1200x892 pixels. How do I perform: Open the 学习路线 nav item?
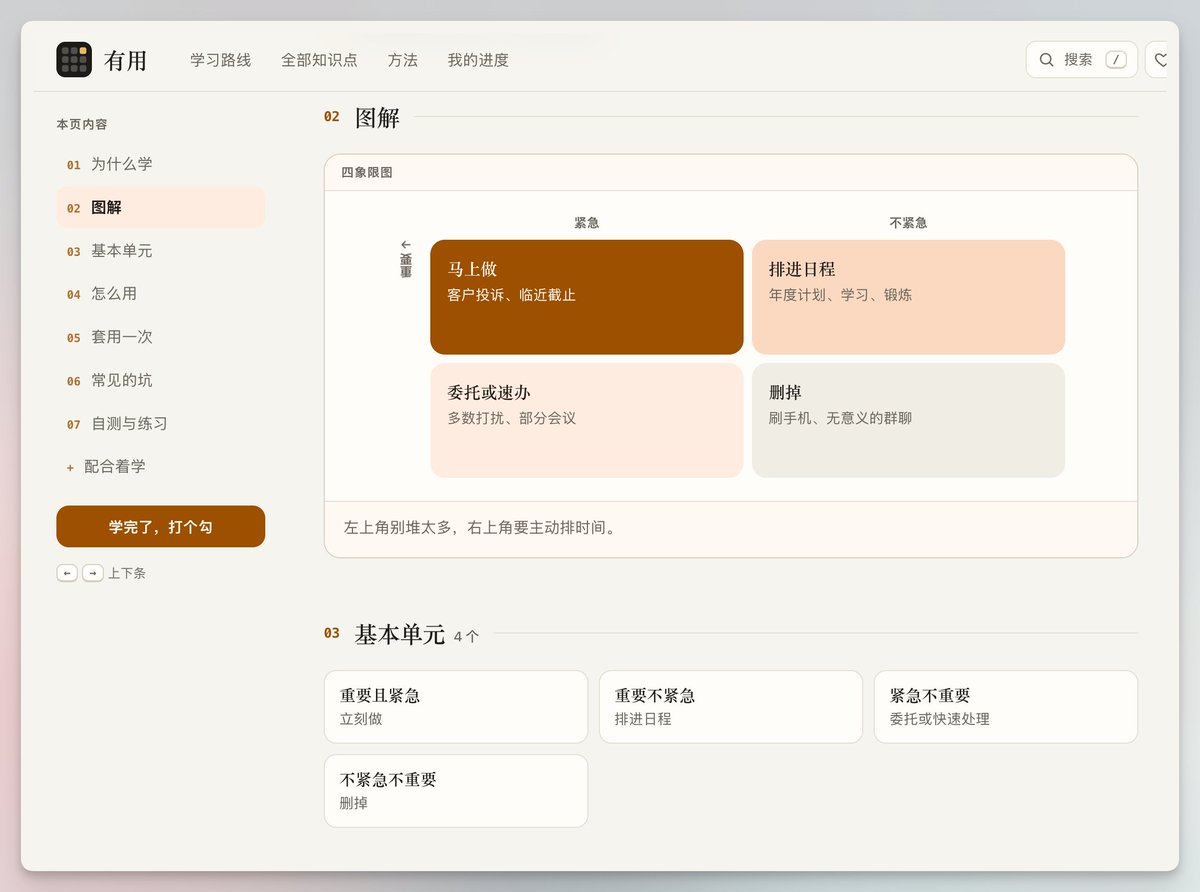tap(221, 60)
